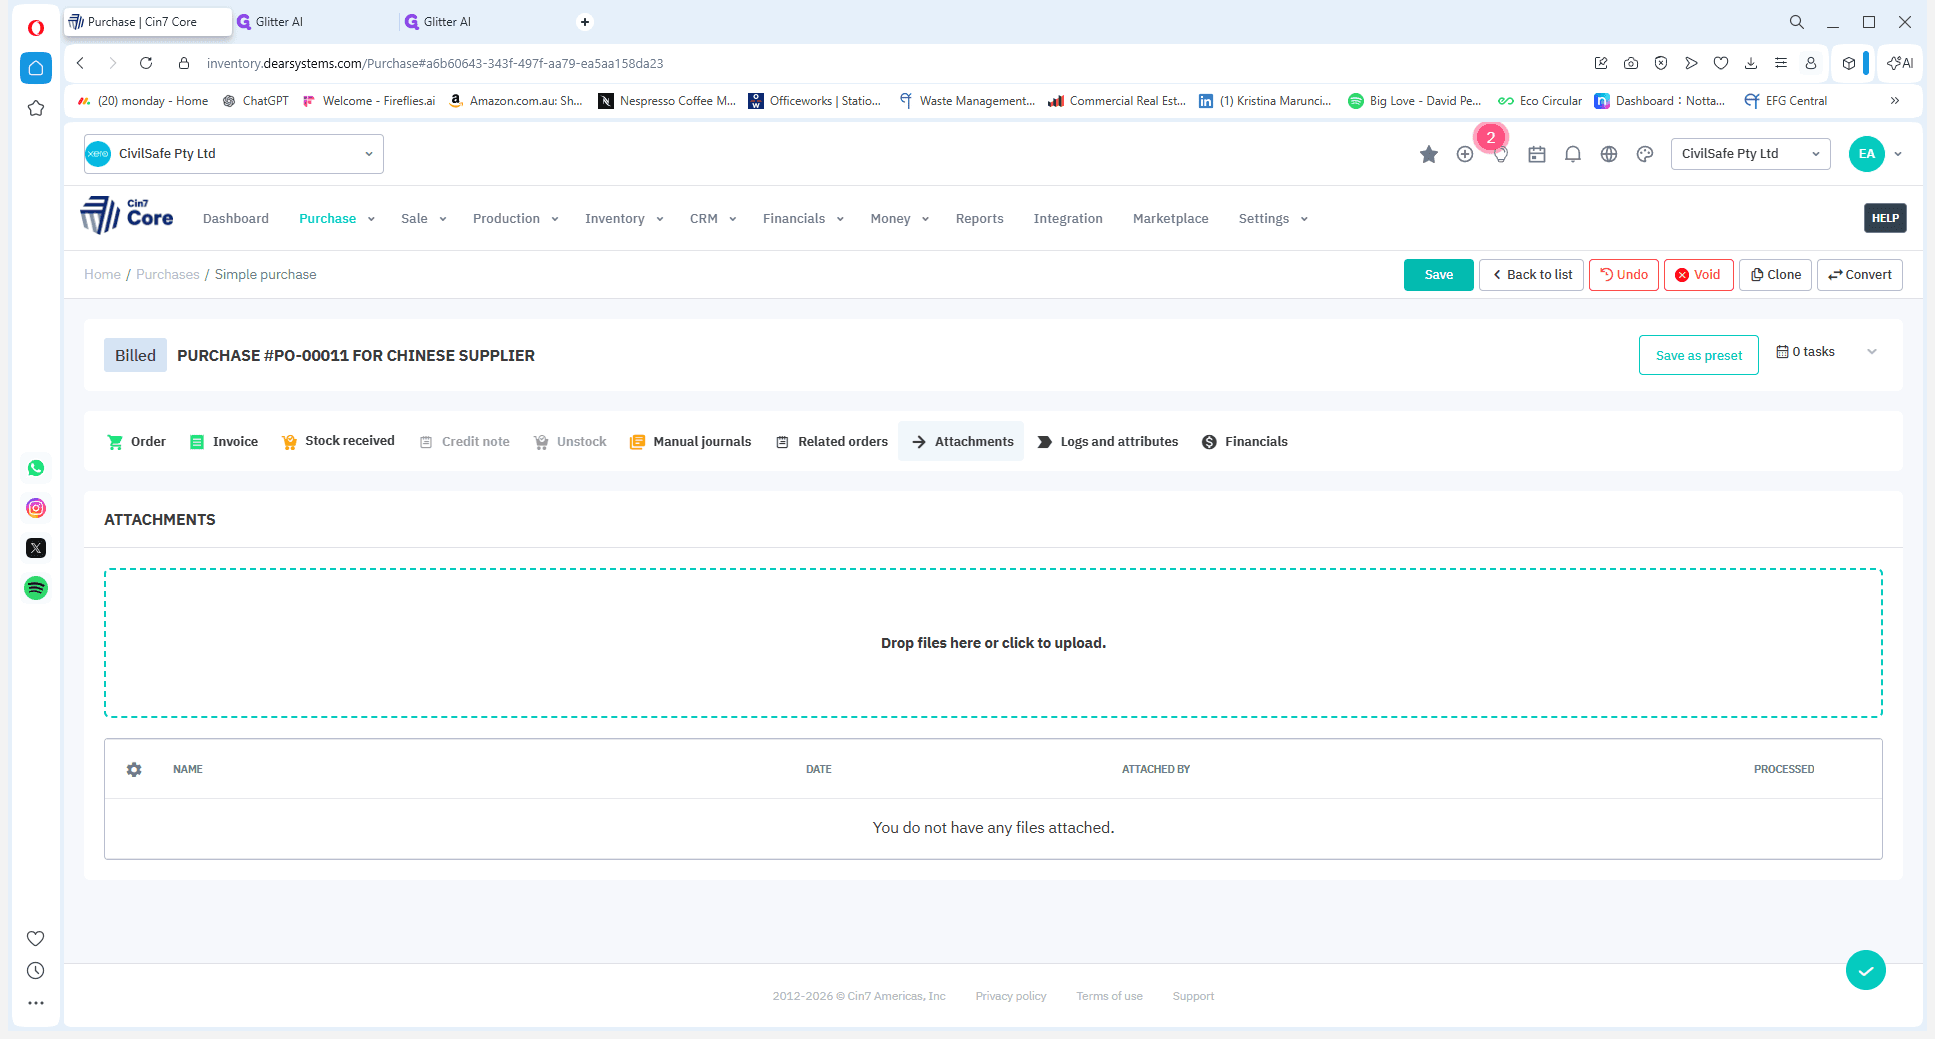
Task: Open the Reports menu item
Action: click(979, 219)
